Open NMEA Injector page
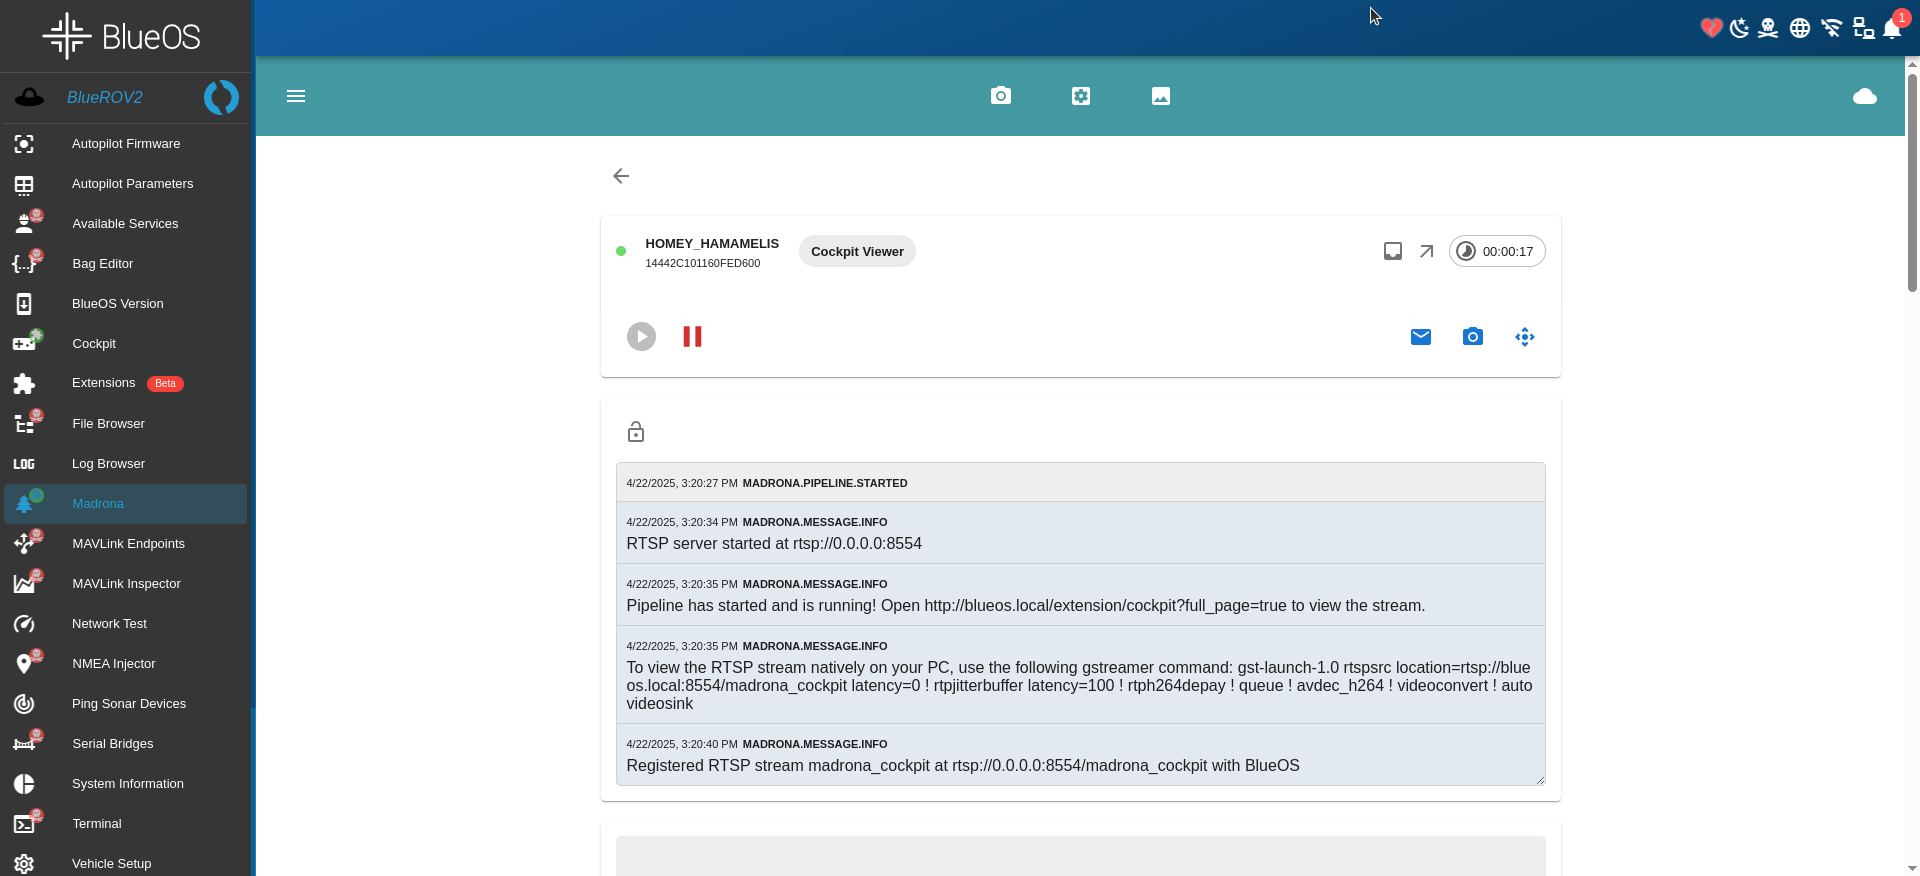 coord(126,664)
